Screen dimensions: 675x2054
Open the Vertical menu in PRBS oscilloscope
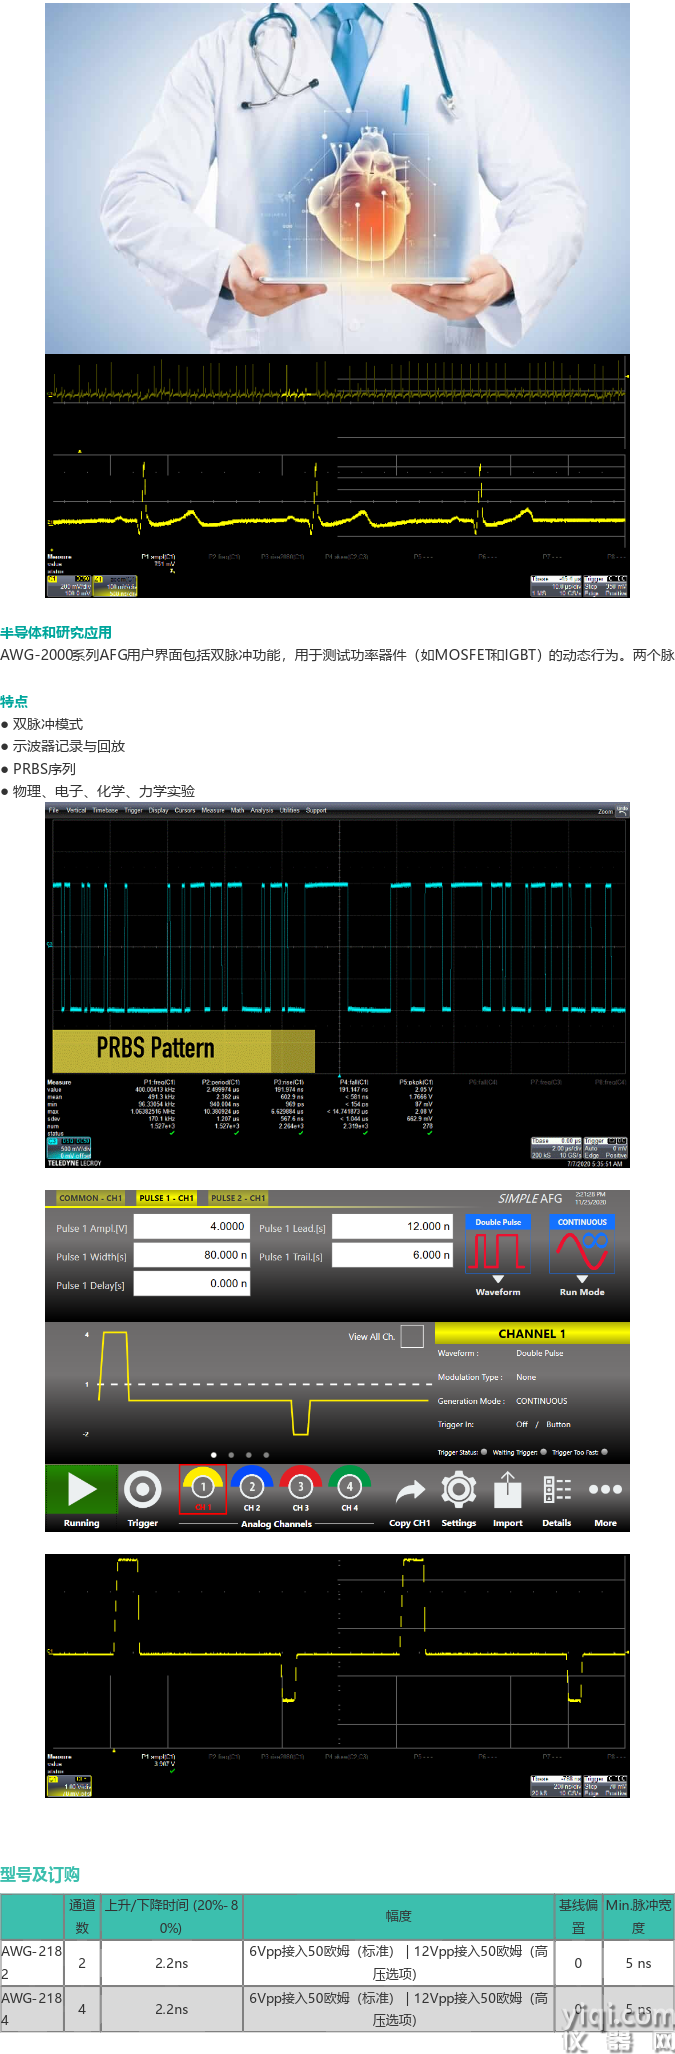coord(76,811)
